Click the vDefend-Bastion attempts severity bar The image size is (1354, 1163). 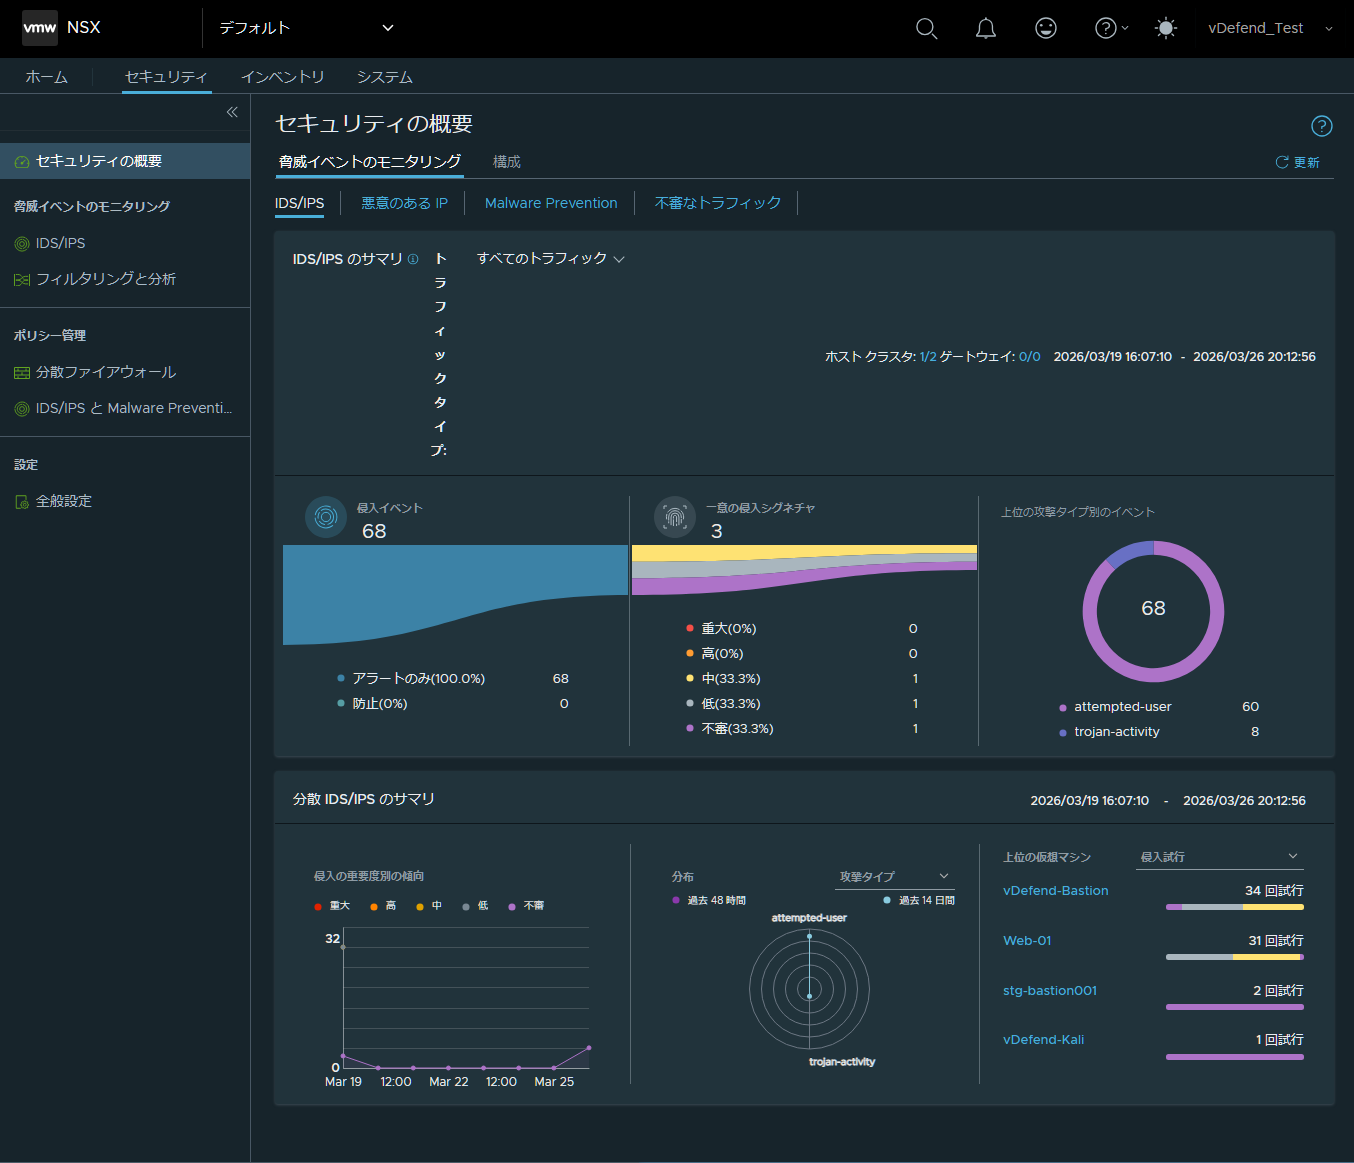1235,907
